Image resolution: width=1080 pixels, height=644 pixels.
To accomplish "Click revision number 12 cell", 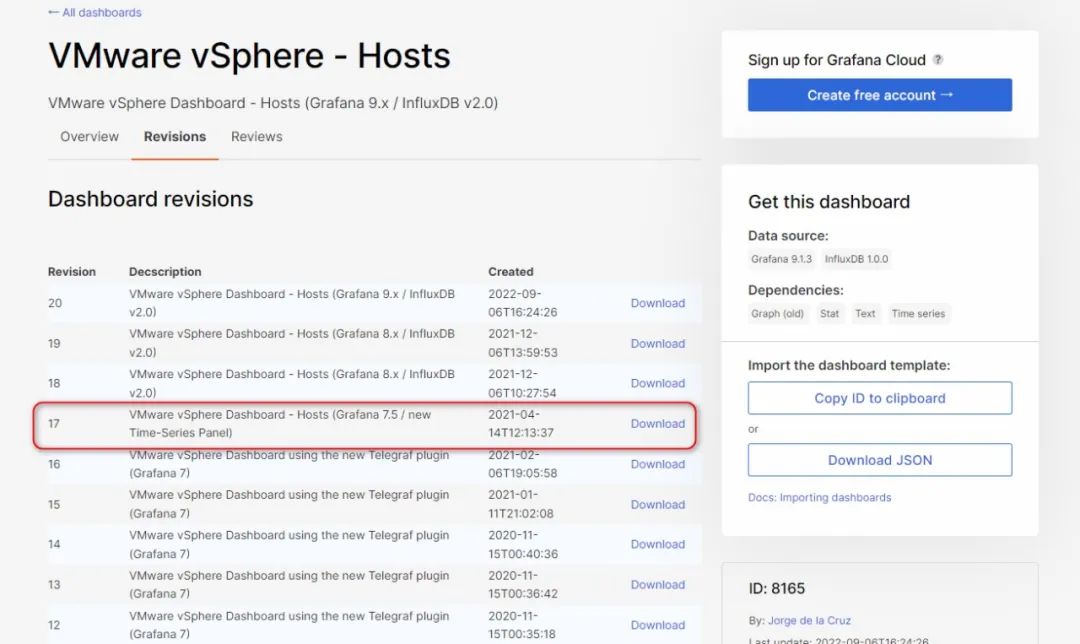I will (x=54, y=625).
